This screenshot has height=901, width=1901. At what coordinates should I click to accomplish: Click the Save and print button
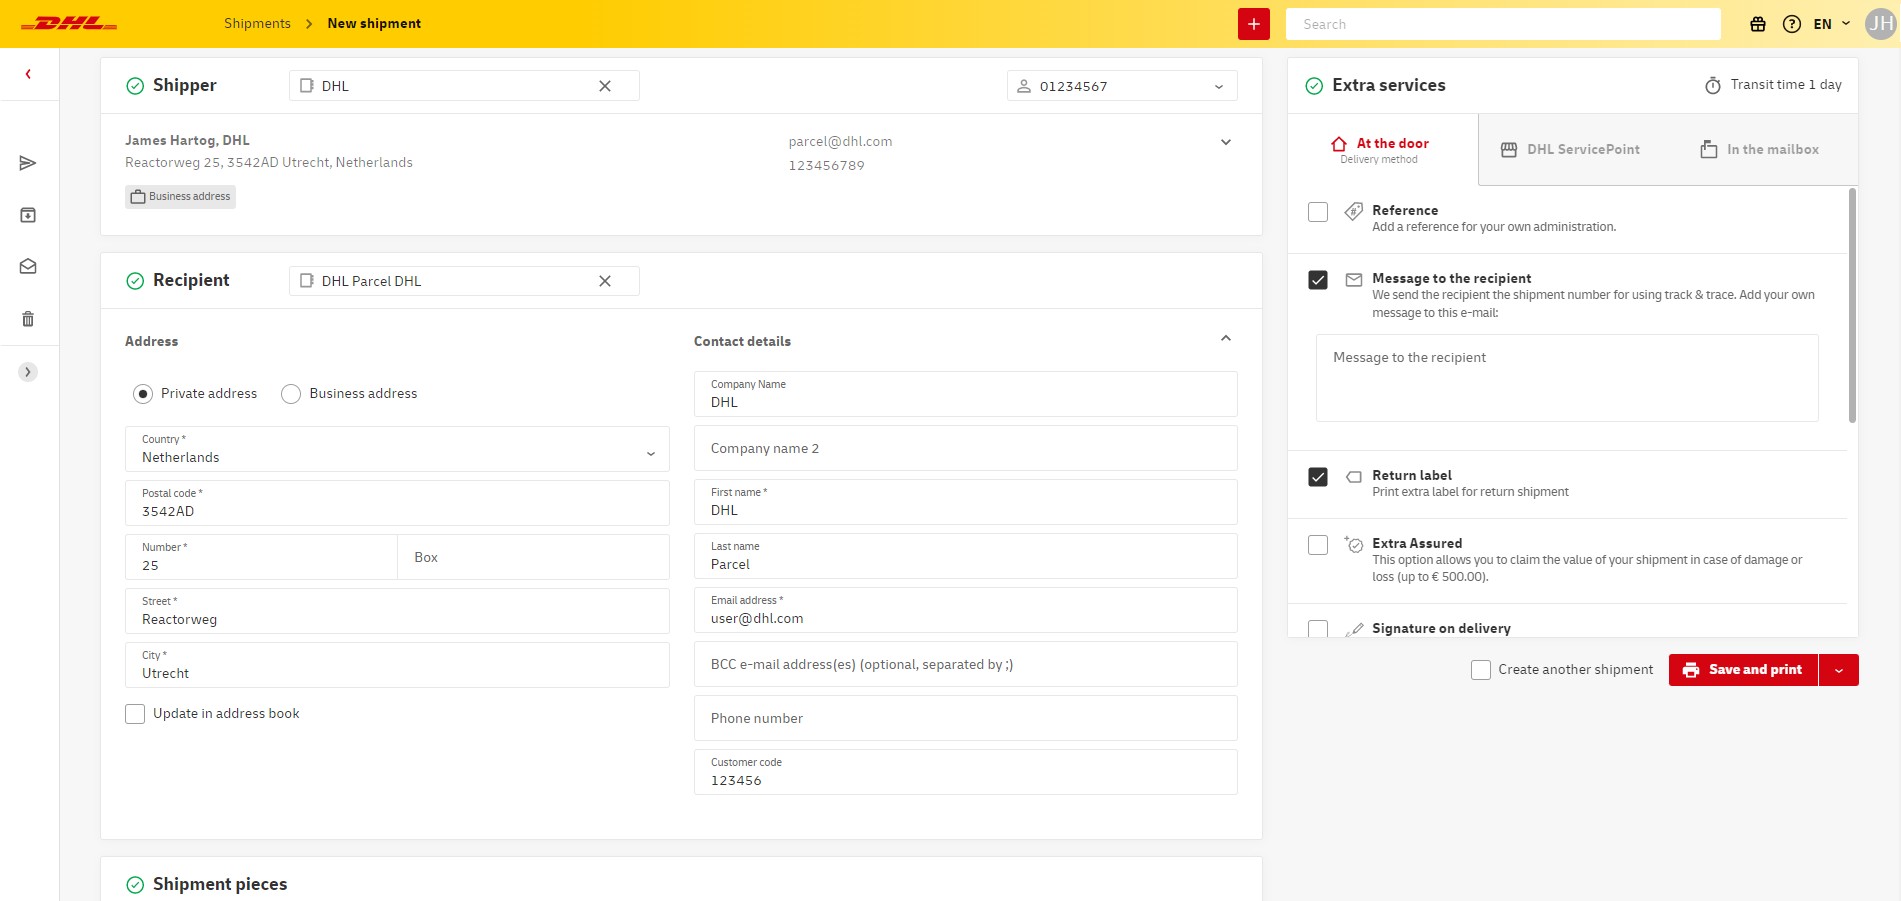click(1743, 670)
